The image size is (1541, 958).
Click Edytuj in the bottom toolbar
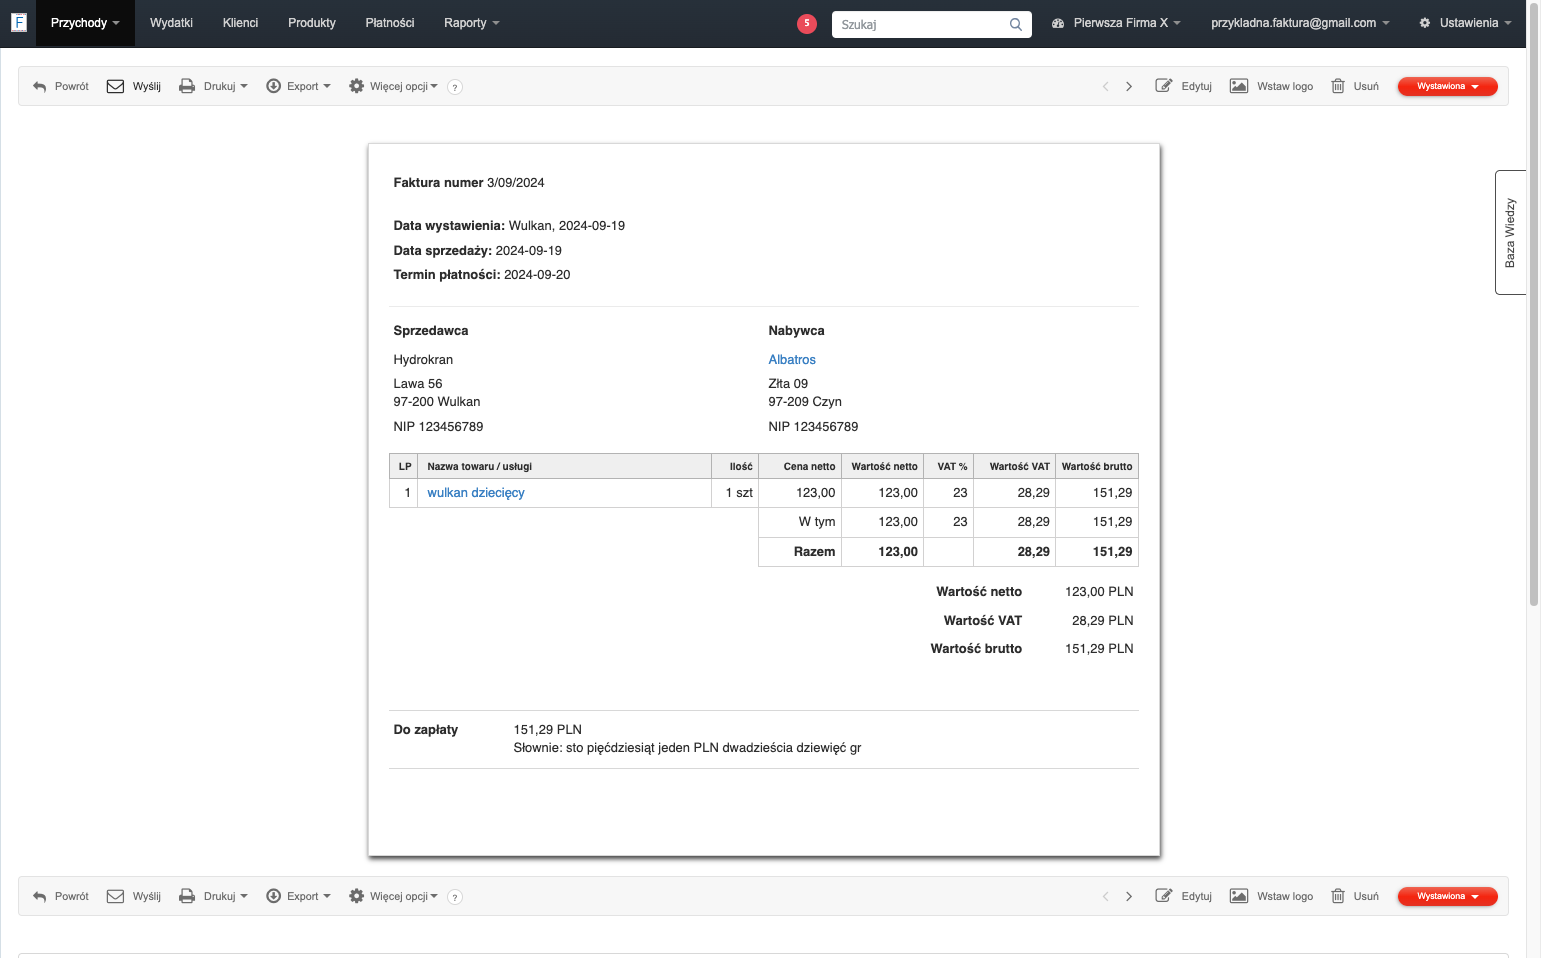pyautogui.click(x=1184, y=897)
